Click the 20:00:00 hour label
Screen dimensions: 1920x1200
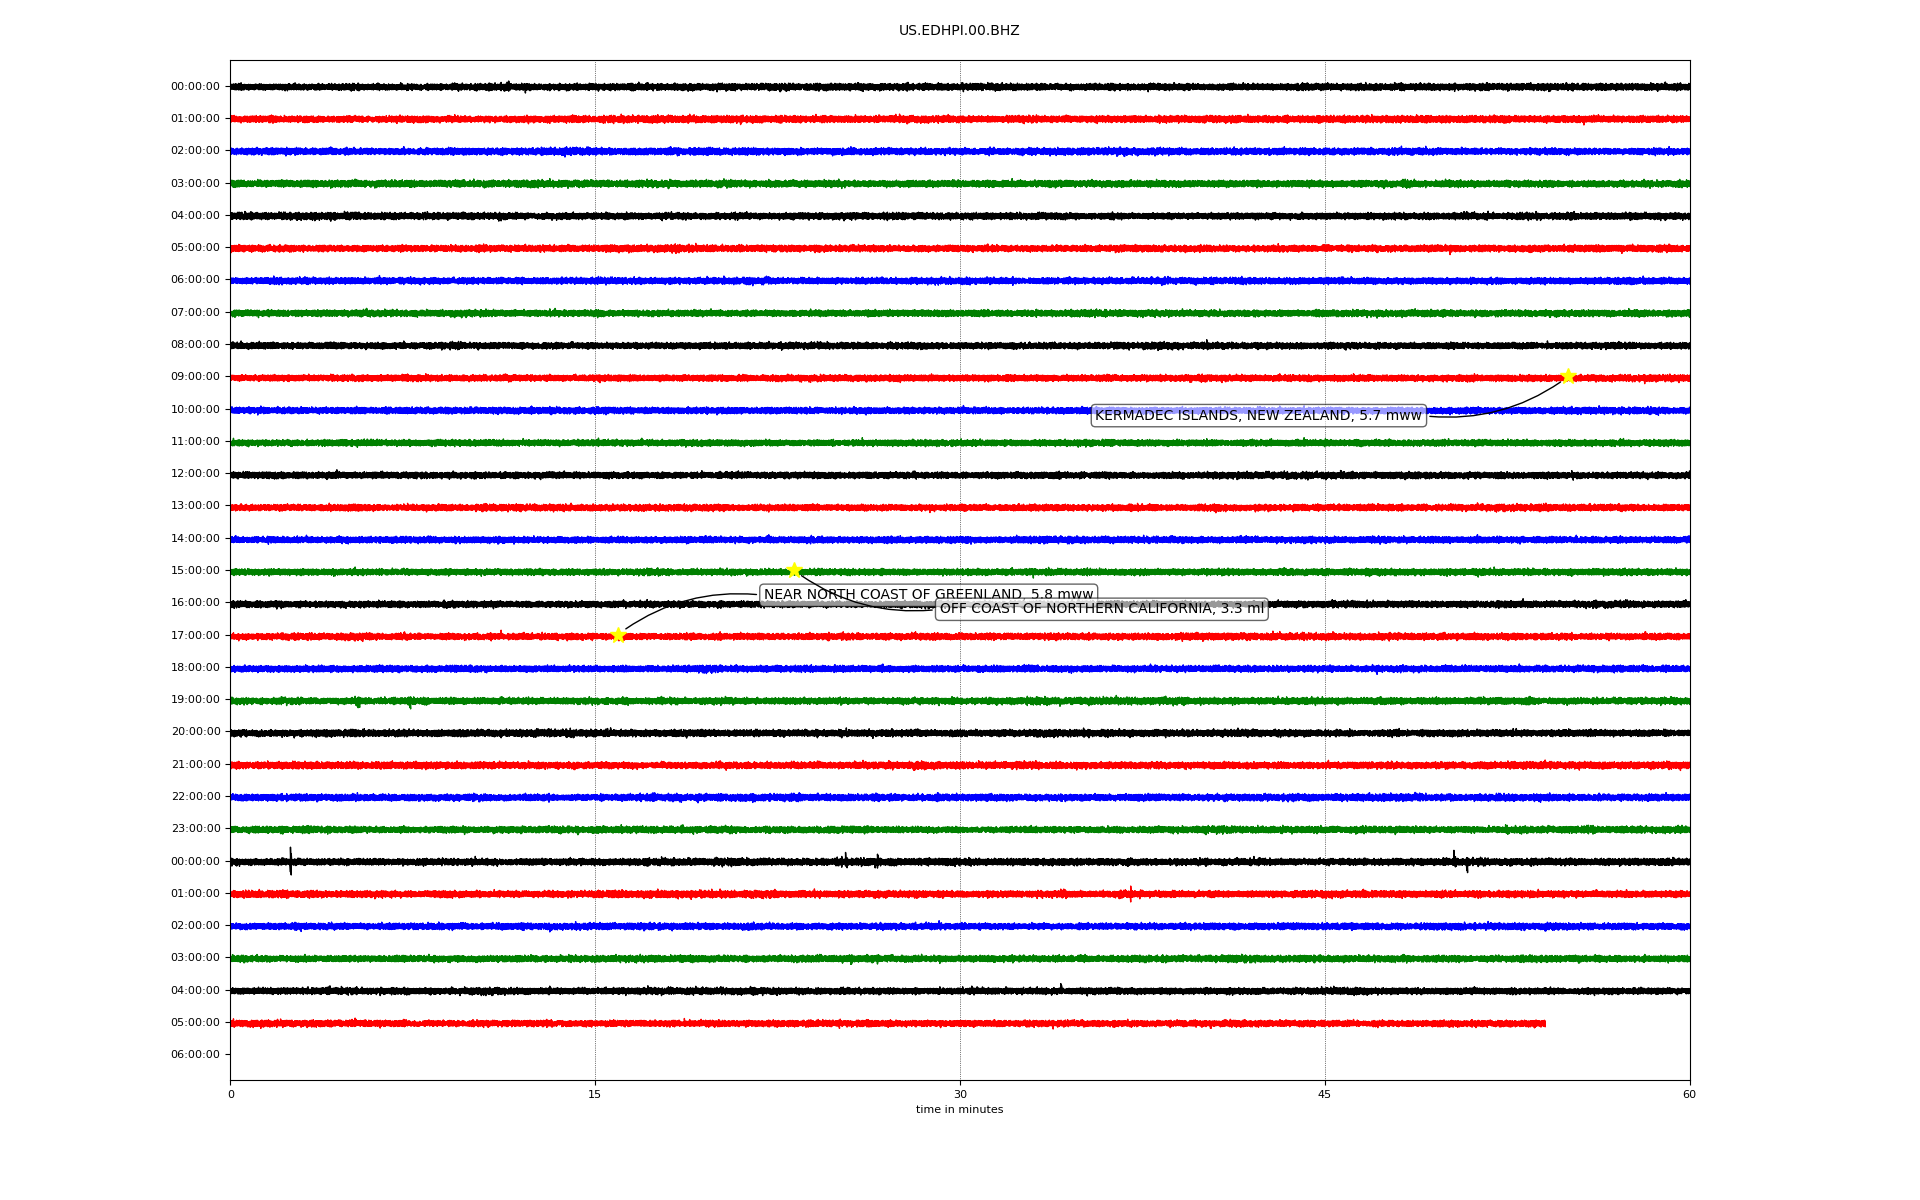tap(195, 731)
